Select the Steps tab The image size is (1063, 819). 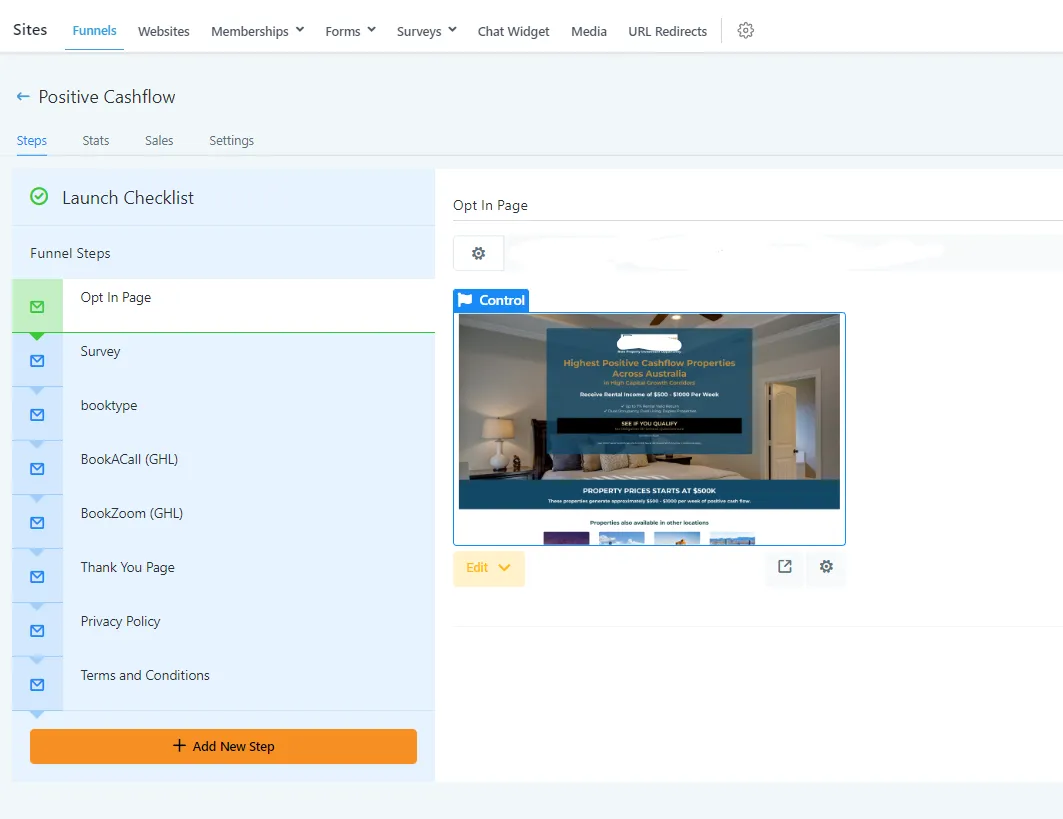click(x=32, y=140)
